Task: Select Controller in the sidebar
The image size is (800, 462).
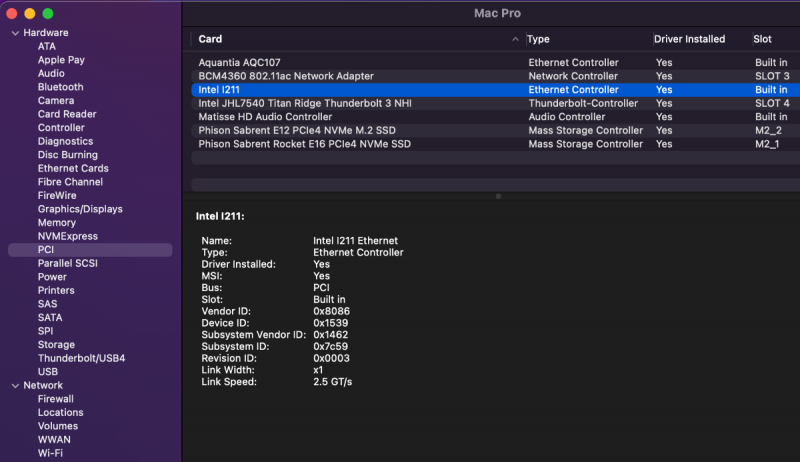Action: pyautogui.click(x=61, y=127)
